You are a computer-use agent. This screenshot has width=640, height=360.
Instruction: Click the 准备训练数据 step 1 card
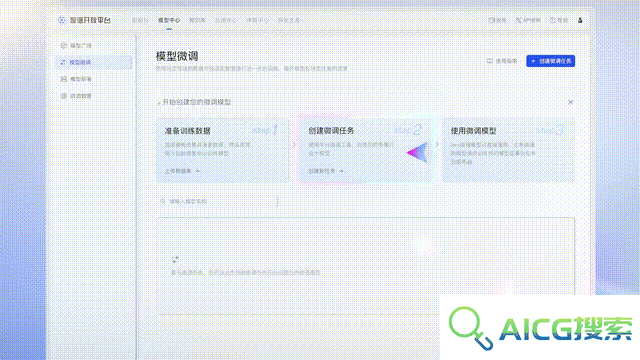coord(223,150)
